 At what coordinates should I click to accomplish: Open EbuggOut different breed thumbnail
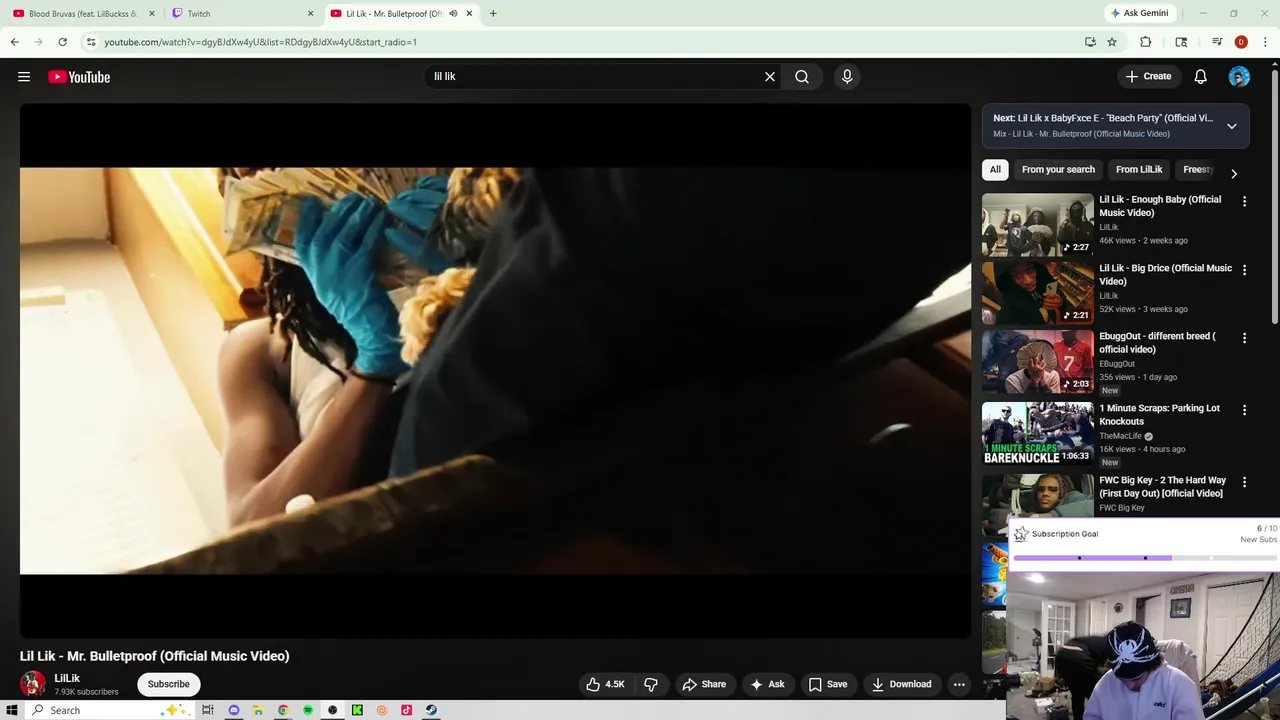click(1038, 362)
